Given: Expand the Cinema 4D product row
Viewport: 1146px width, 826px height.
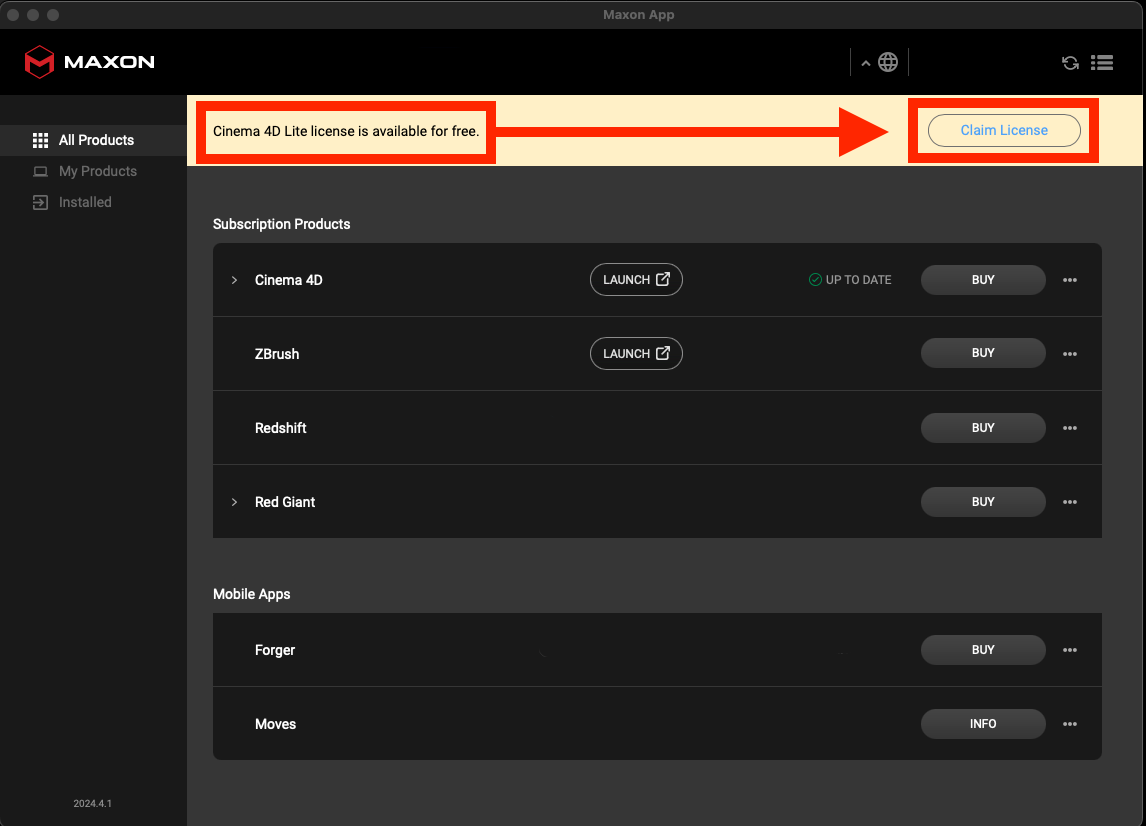Looking at the screenshot, I should click(x=234, y=280).
